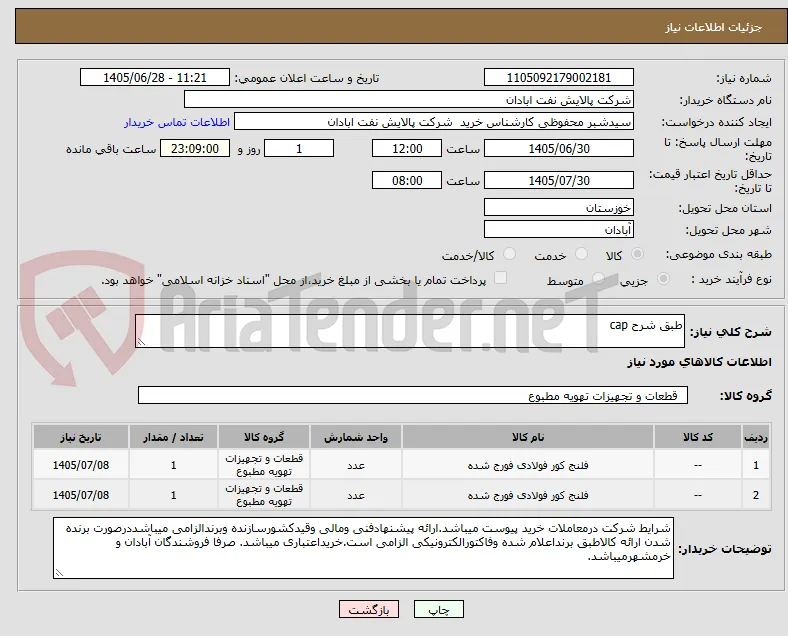Click the response deadline time 12:00
788x636 pixels.
pyautogui.click(x=407, y=149)
